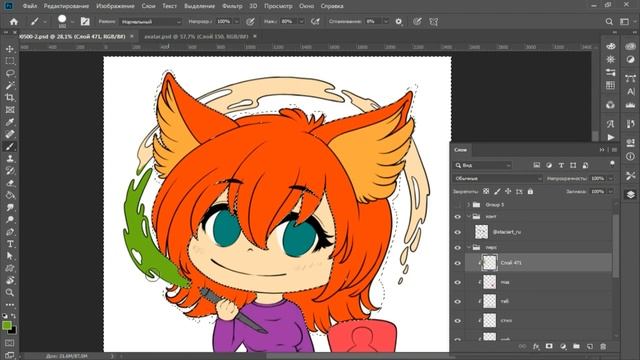Select the Eyedropper tool
Viewport: 640px width, 360px height.
tap(10, 122)
